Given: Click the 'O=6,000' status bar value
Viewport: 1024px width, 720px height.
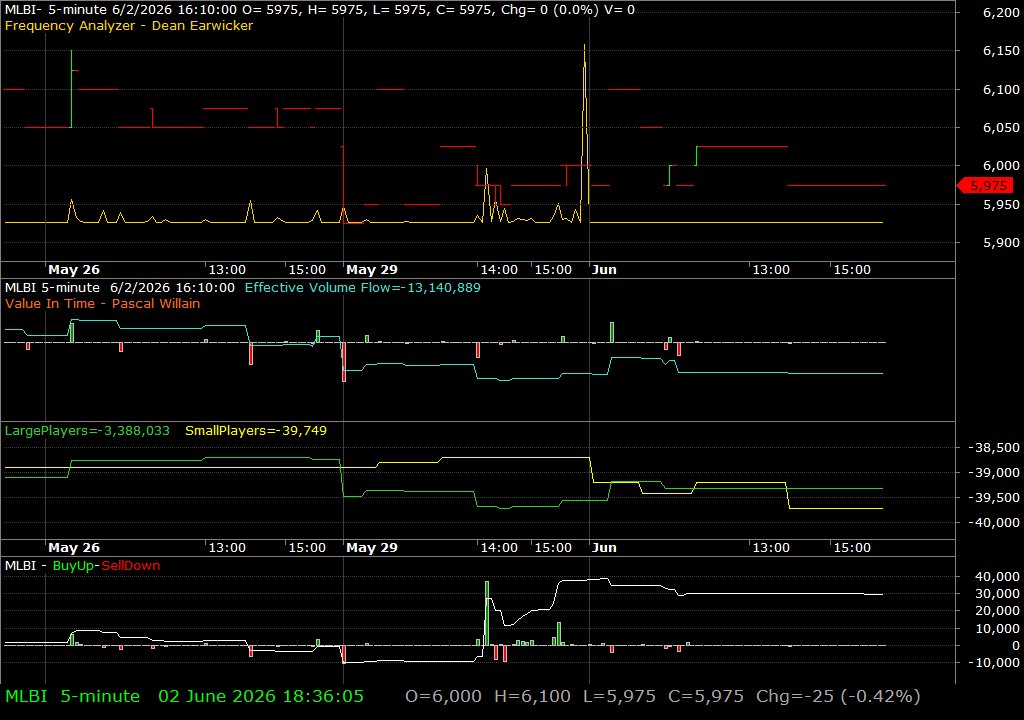Looking at the screenshot, I should 443,696.
